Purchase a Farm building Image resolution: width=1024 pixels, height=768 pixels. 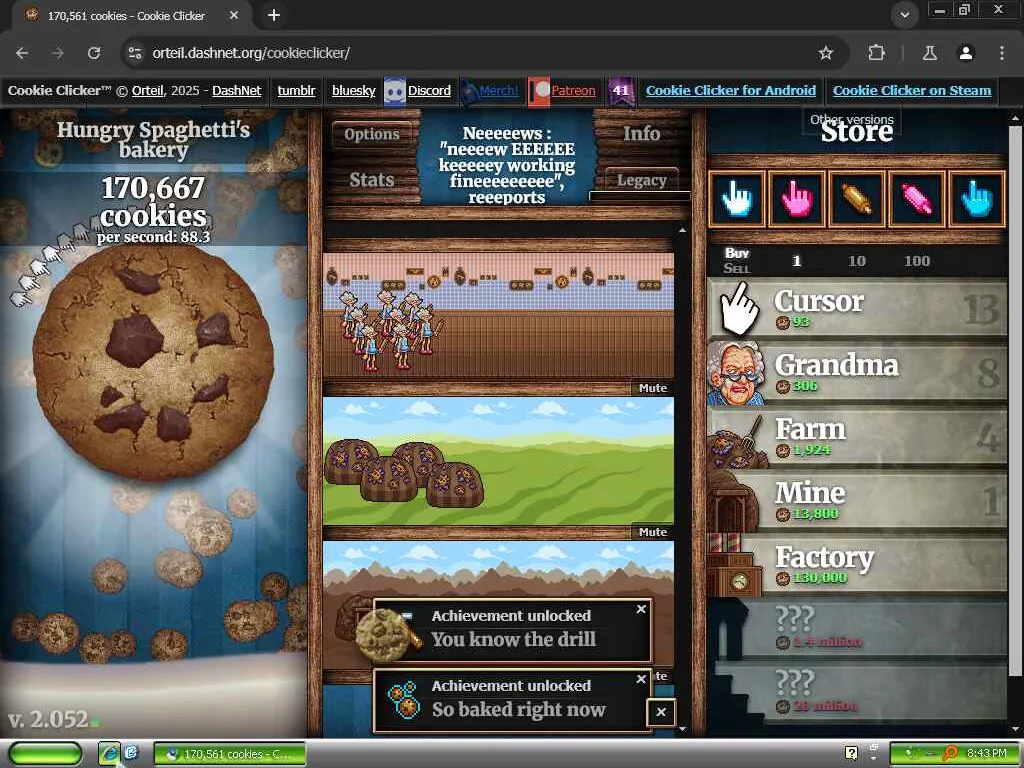coord(857,436)
